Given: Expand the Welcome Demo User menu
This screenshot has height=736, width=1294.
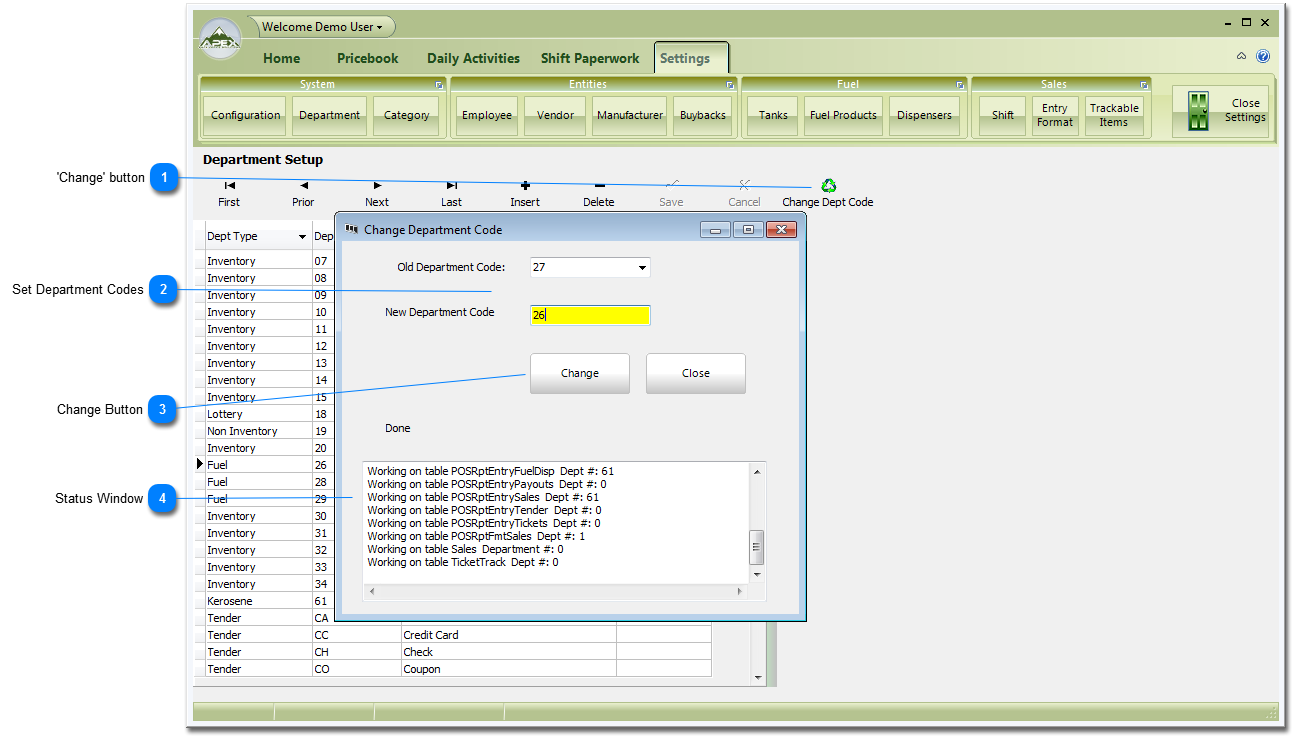Looking at the screenshot, I should [321, 27].
